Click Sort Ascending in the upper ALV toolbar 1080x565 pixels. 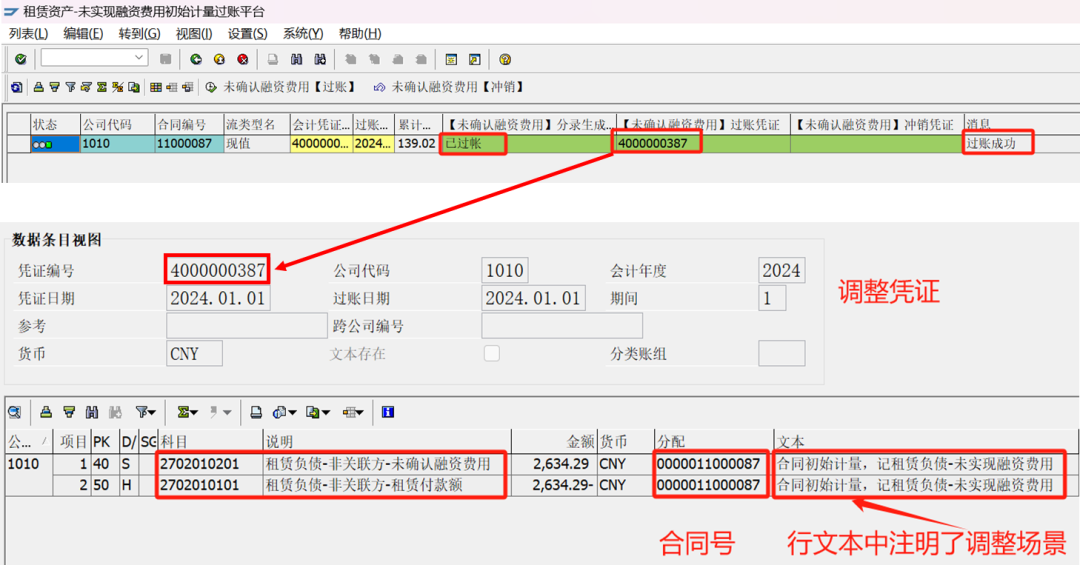(39, 87)
